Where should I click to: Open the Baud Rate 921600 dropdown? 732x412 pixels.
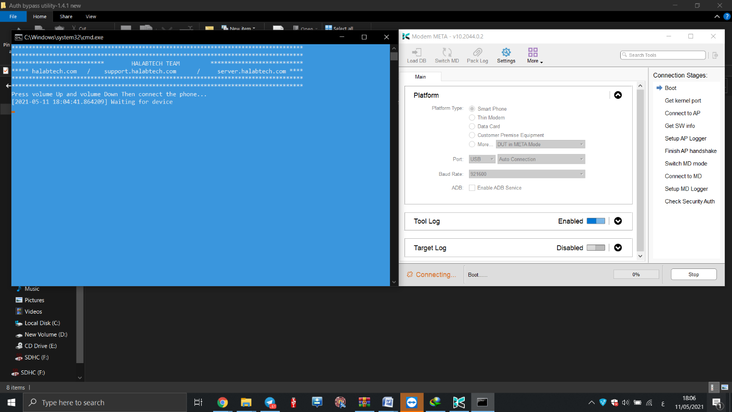pos(527,174)
